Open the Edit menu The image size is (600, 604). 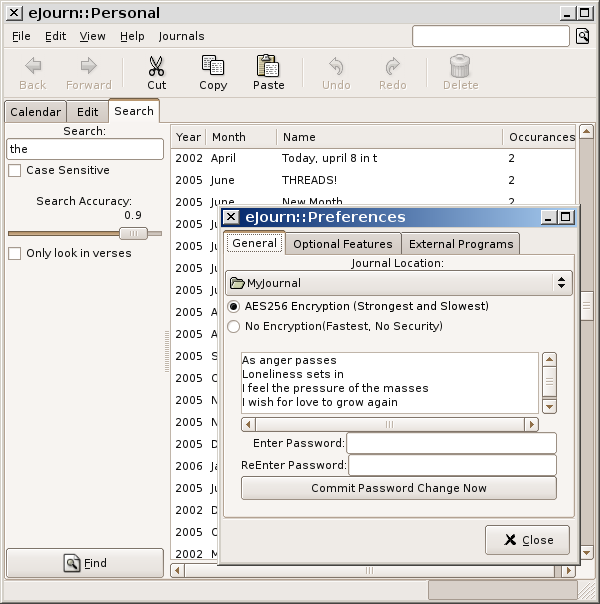[x=55, y=36]
